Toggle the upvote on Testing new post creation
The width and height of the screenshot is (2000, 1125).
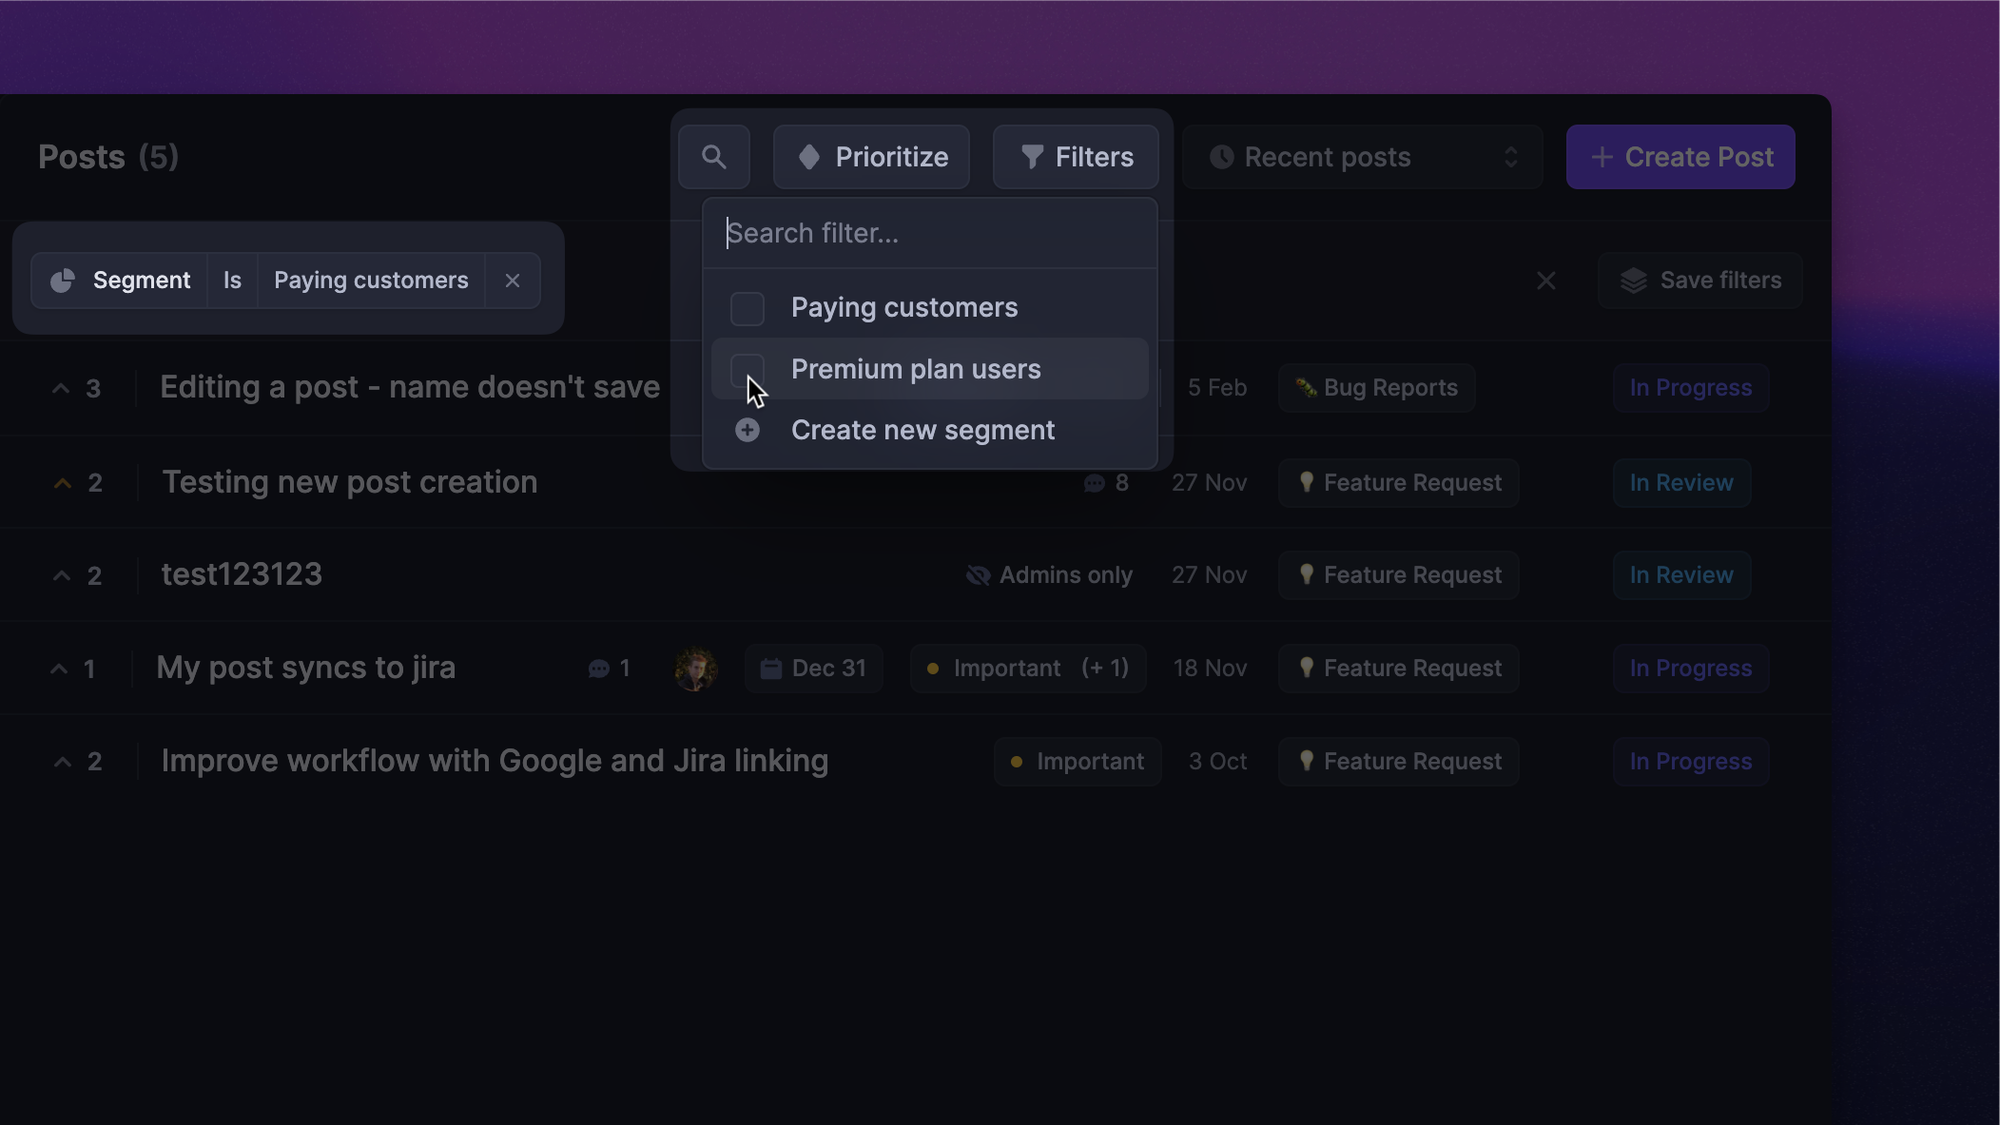point(60,482)
